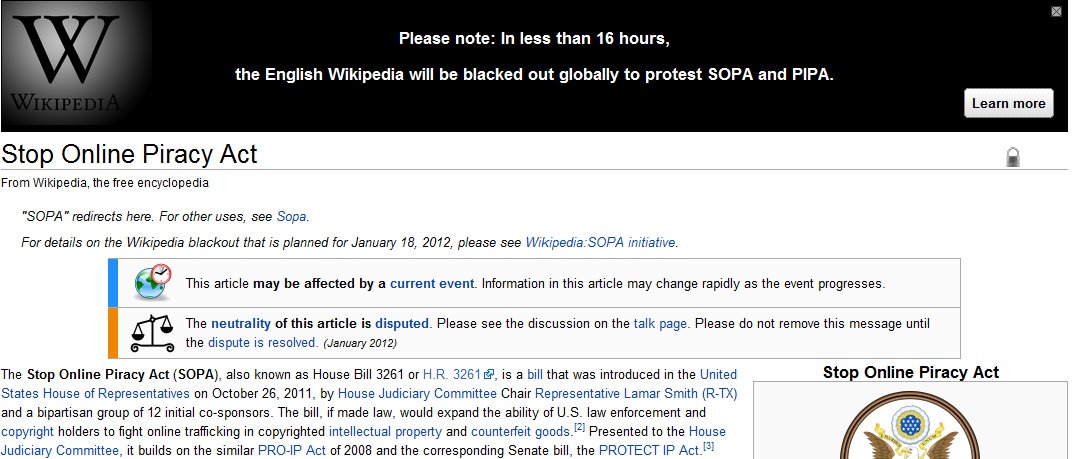This screenshot has width=1075, height=459.
Task: Click the padlock protection icon
Action: coord(1013,157)
